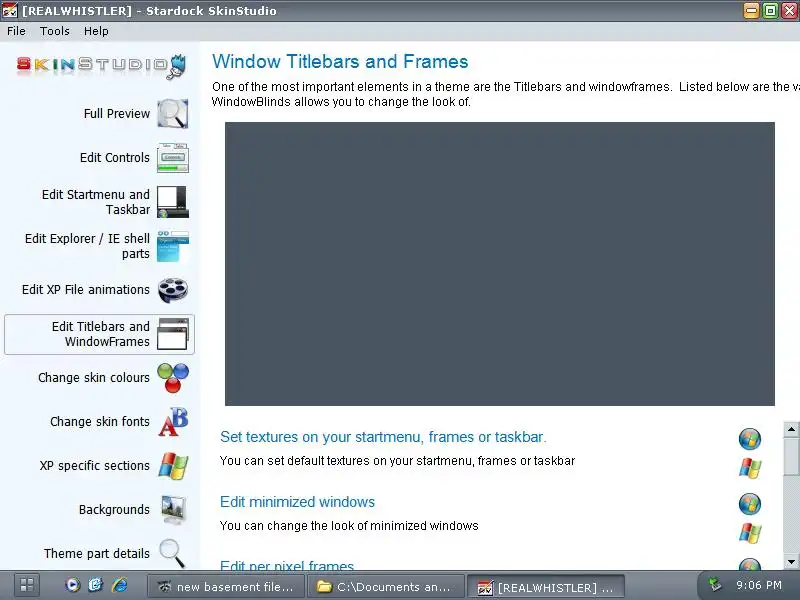Viewport: 800px width, 600px height.
Task: Open Change skin fonts section
Action: click(x=100, y=421)
